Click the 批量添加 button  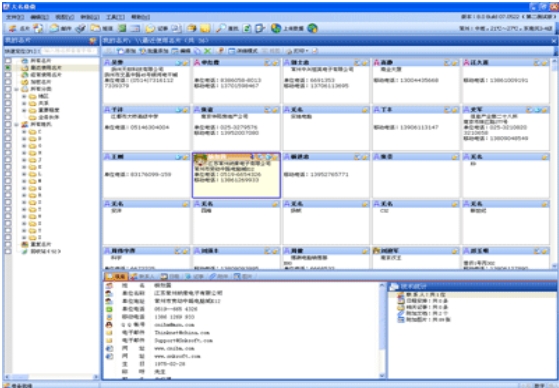(x=153, y=51)
